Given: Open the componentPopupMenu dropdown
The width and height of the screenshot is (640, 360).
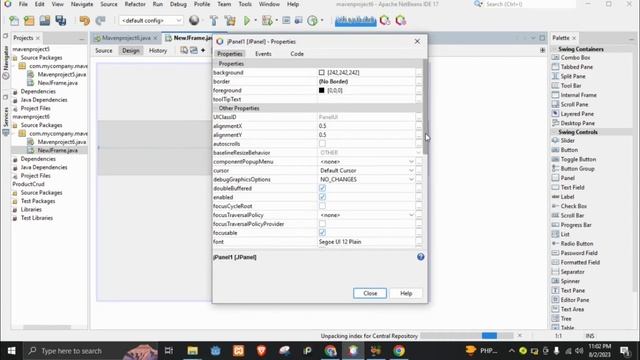Looking at the screenshot, I should pyautogui.click(x=411, y=162).
